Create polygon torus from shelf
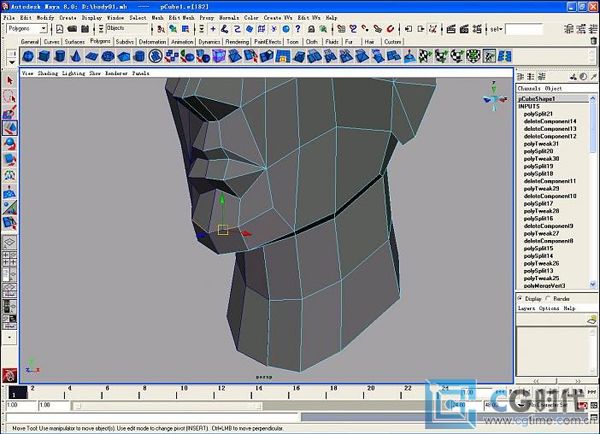The height and width of the screenshot is (434, 600). 108,57
